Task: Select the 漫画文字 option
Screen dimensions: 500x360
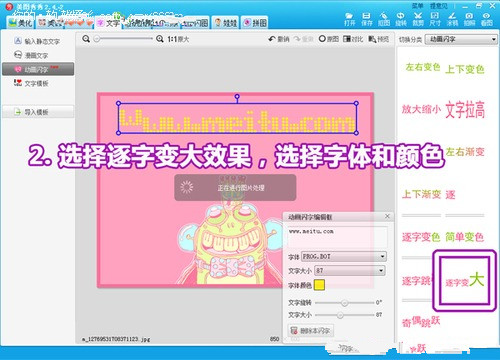Action: (x=31, y=55)
